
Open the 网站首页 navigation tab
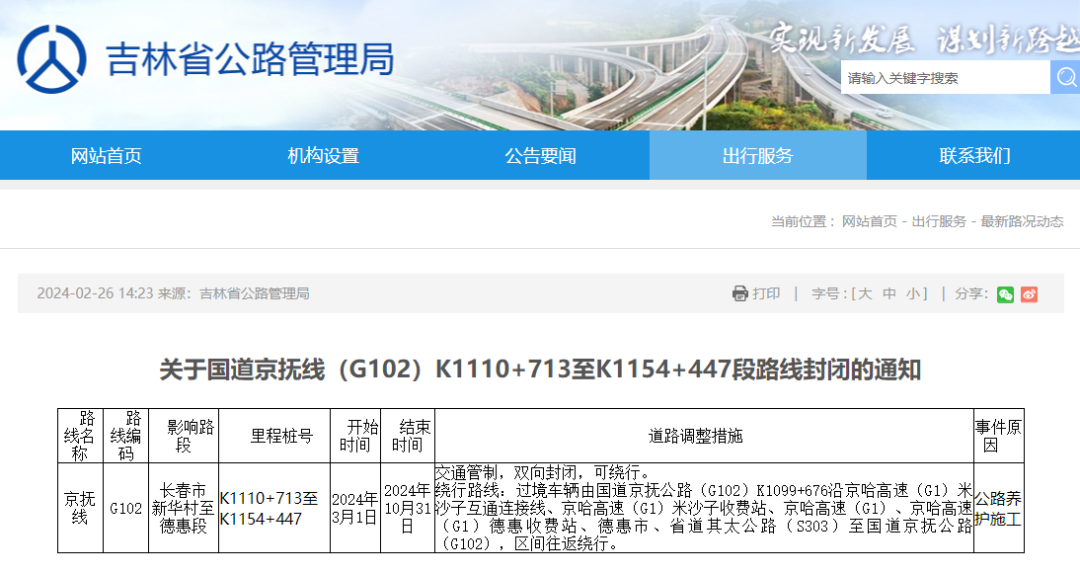click(106, 156)
